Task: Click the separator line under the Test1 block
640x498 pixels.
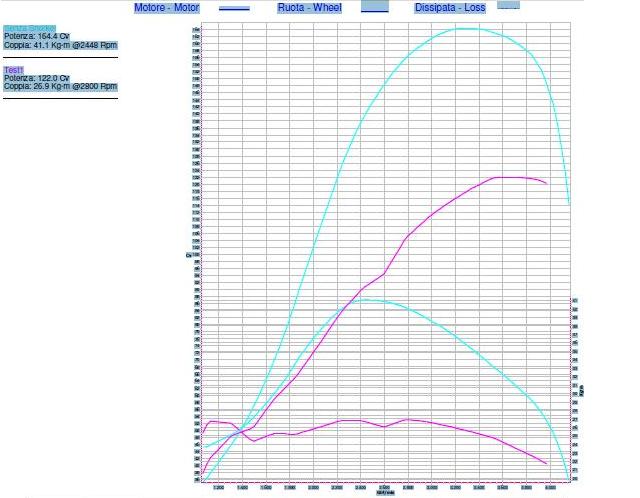Action: pyautogui.click(x=60, y=98)
